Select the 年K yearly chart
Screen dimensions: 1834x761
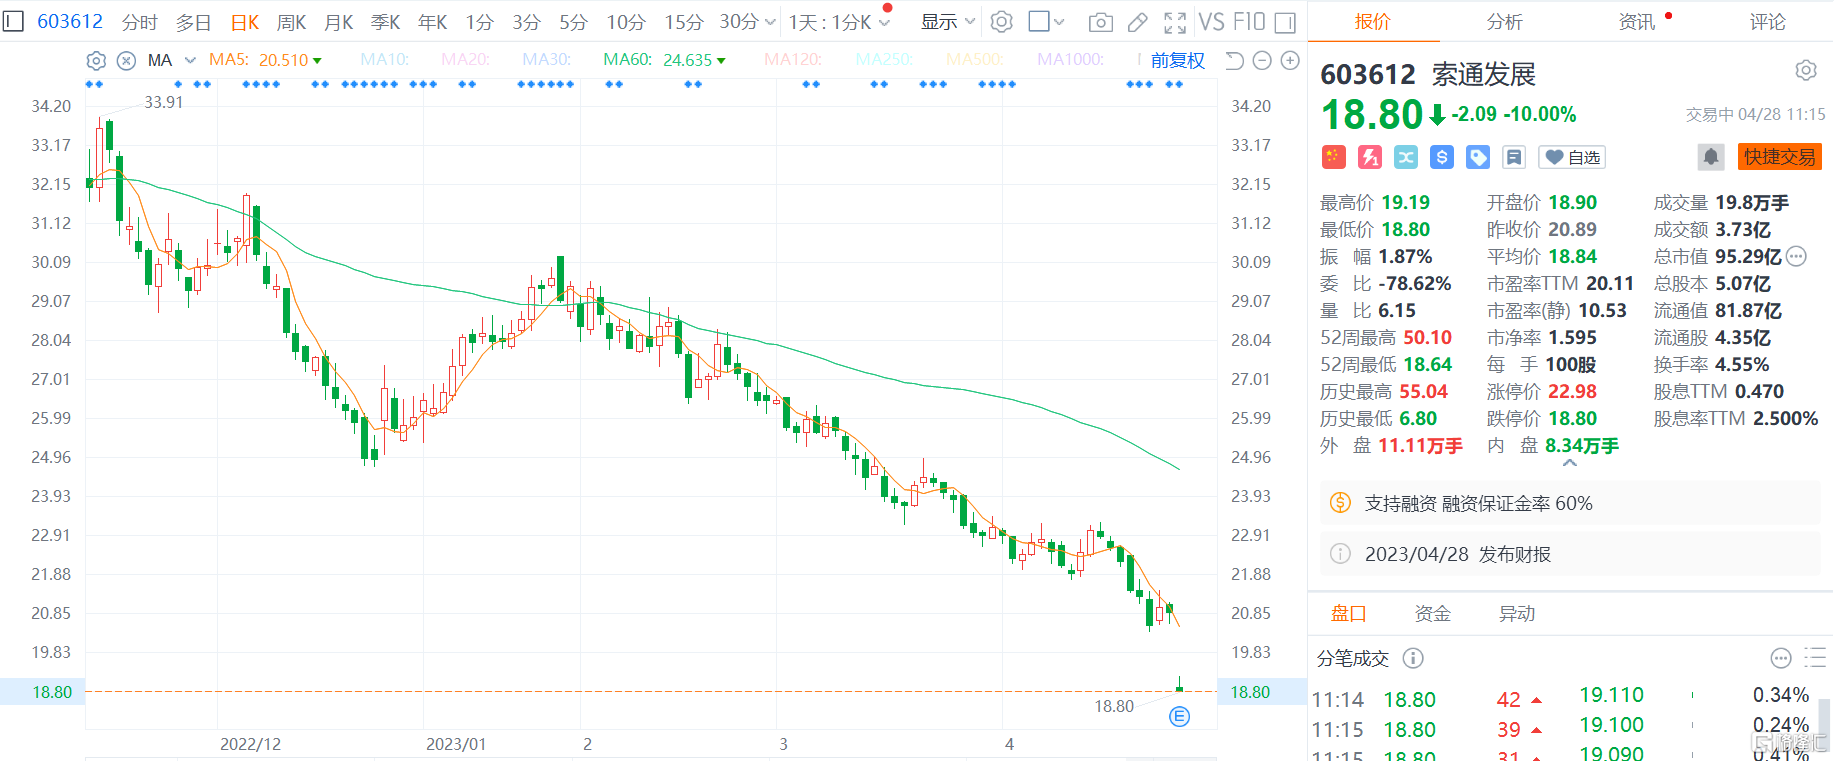pos(433,22)
